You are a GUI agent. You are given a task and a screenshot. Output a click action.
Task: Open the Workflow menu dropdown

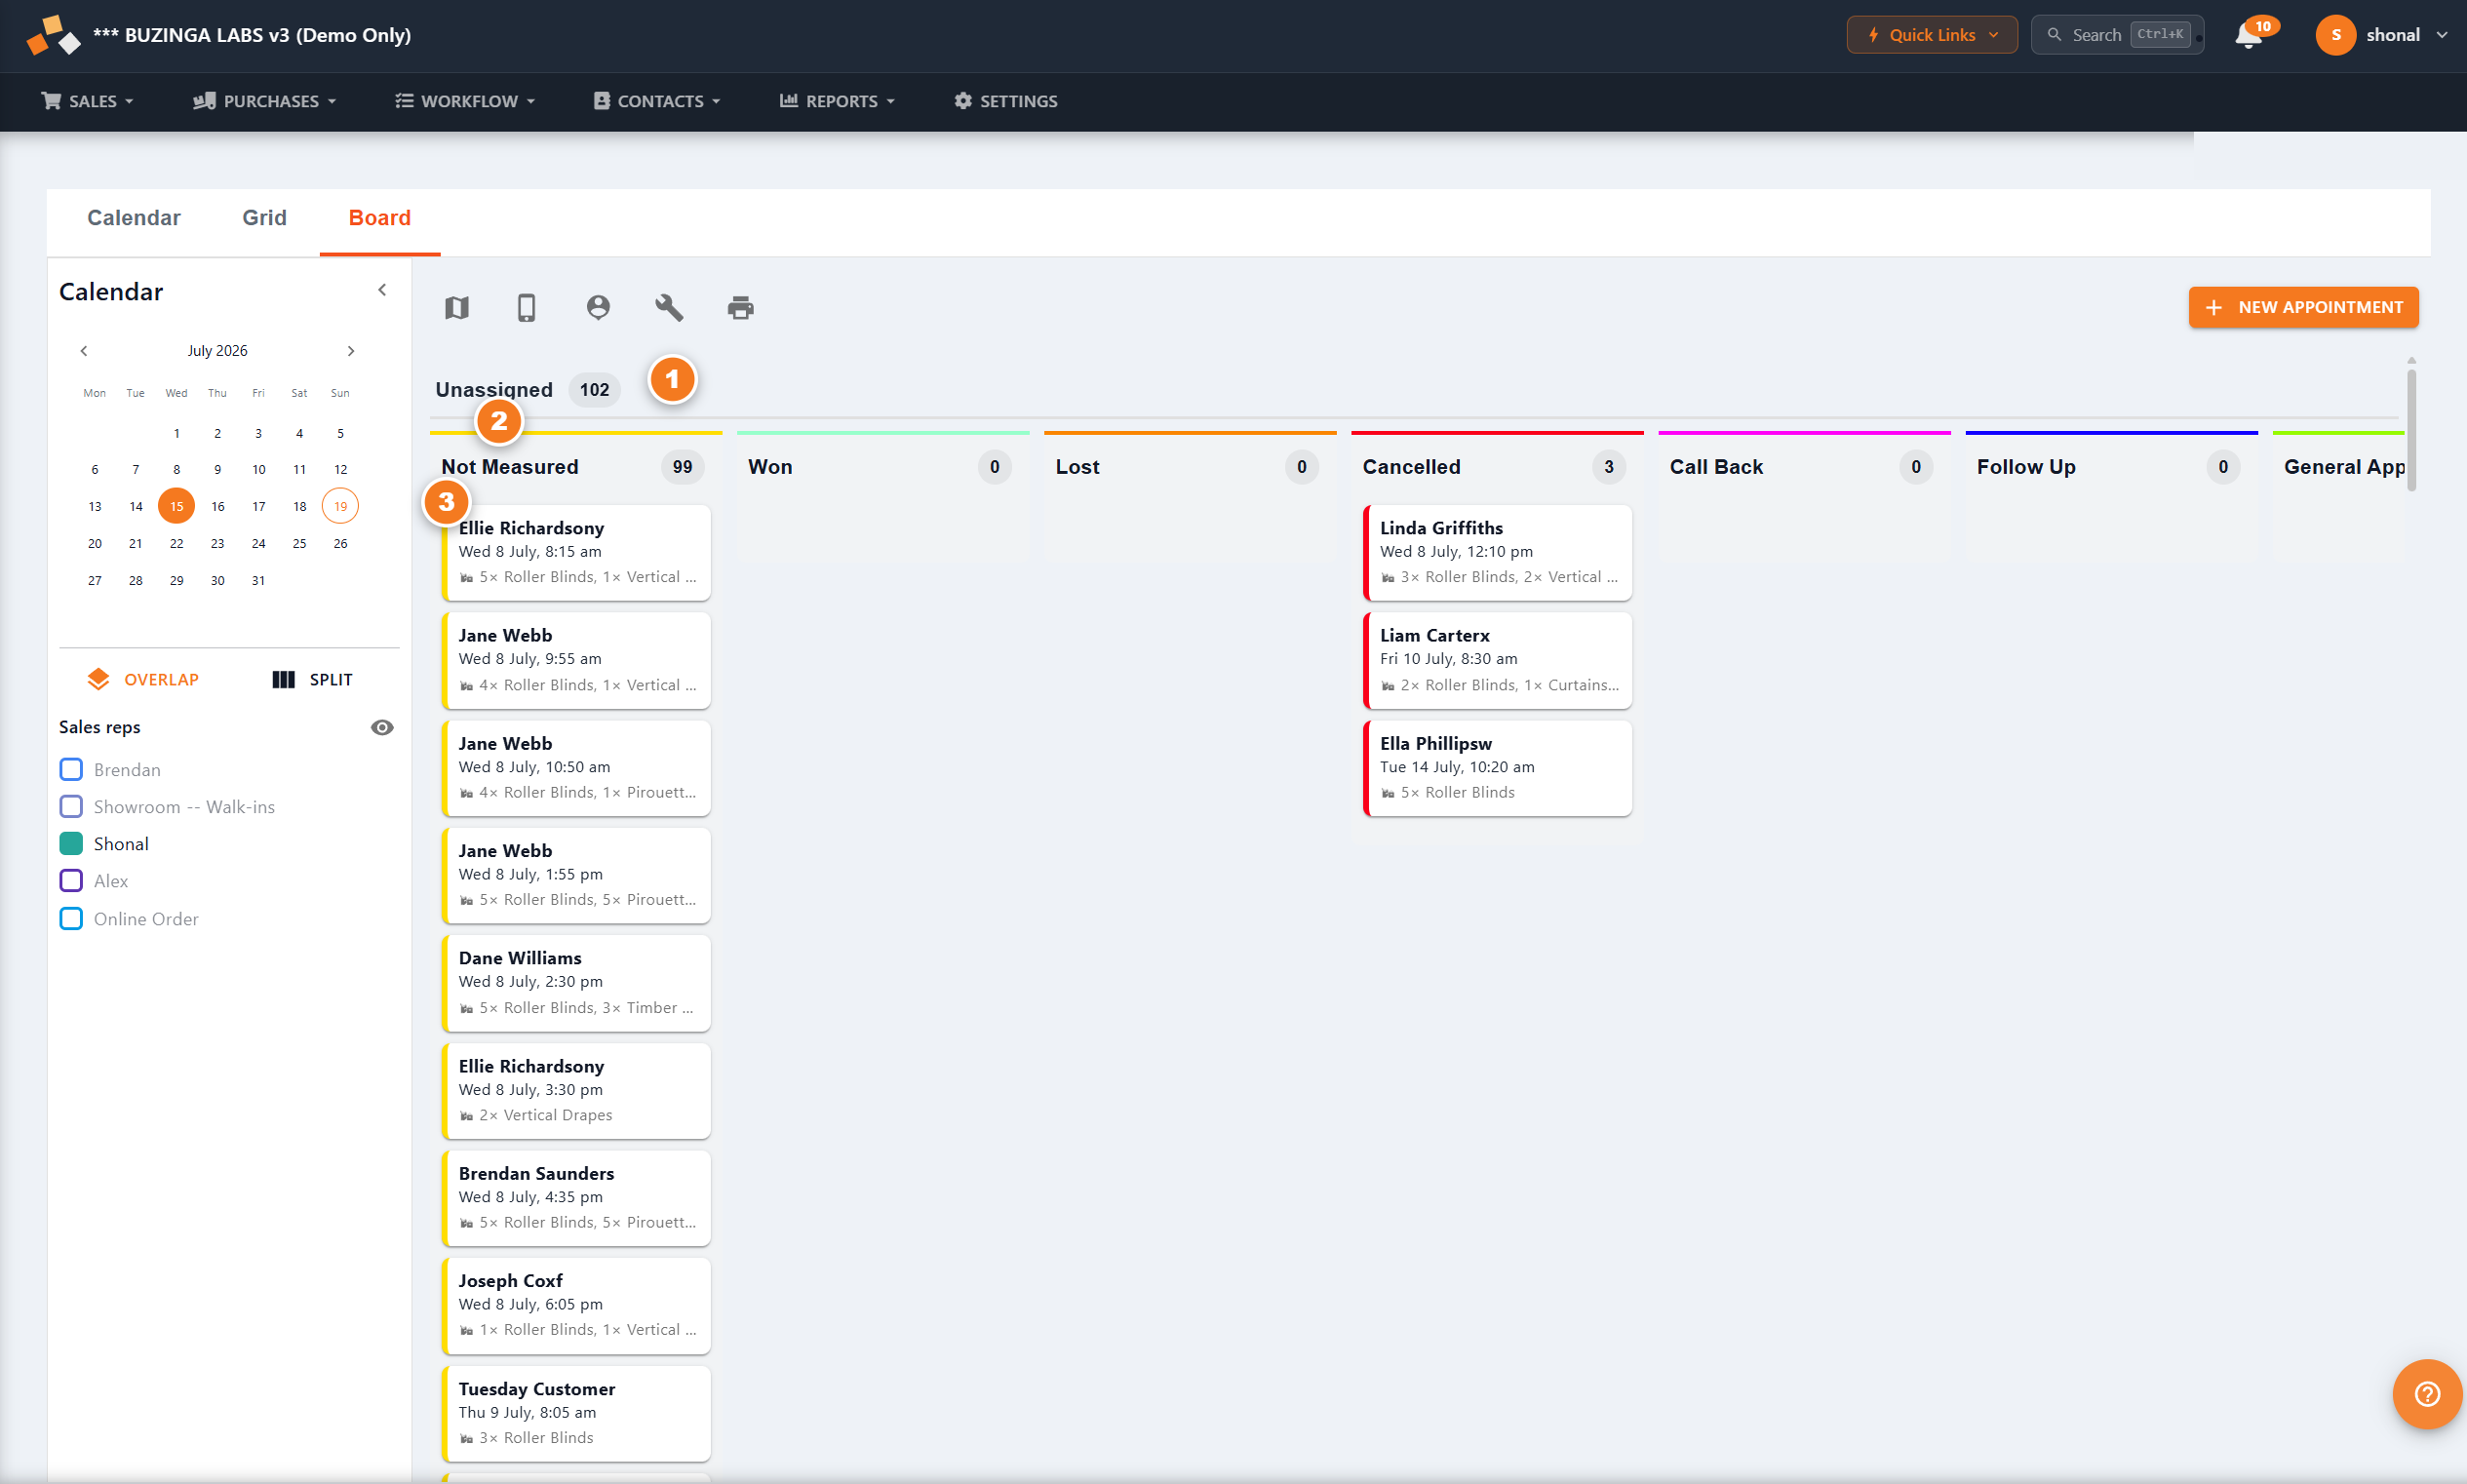pos(465,101)
